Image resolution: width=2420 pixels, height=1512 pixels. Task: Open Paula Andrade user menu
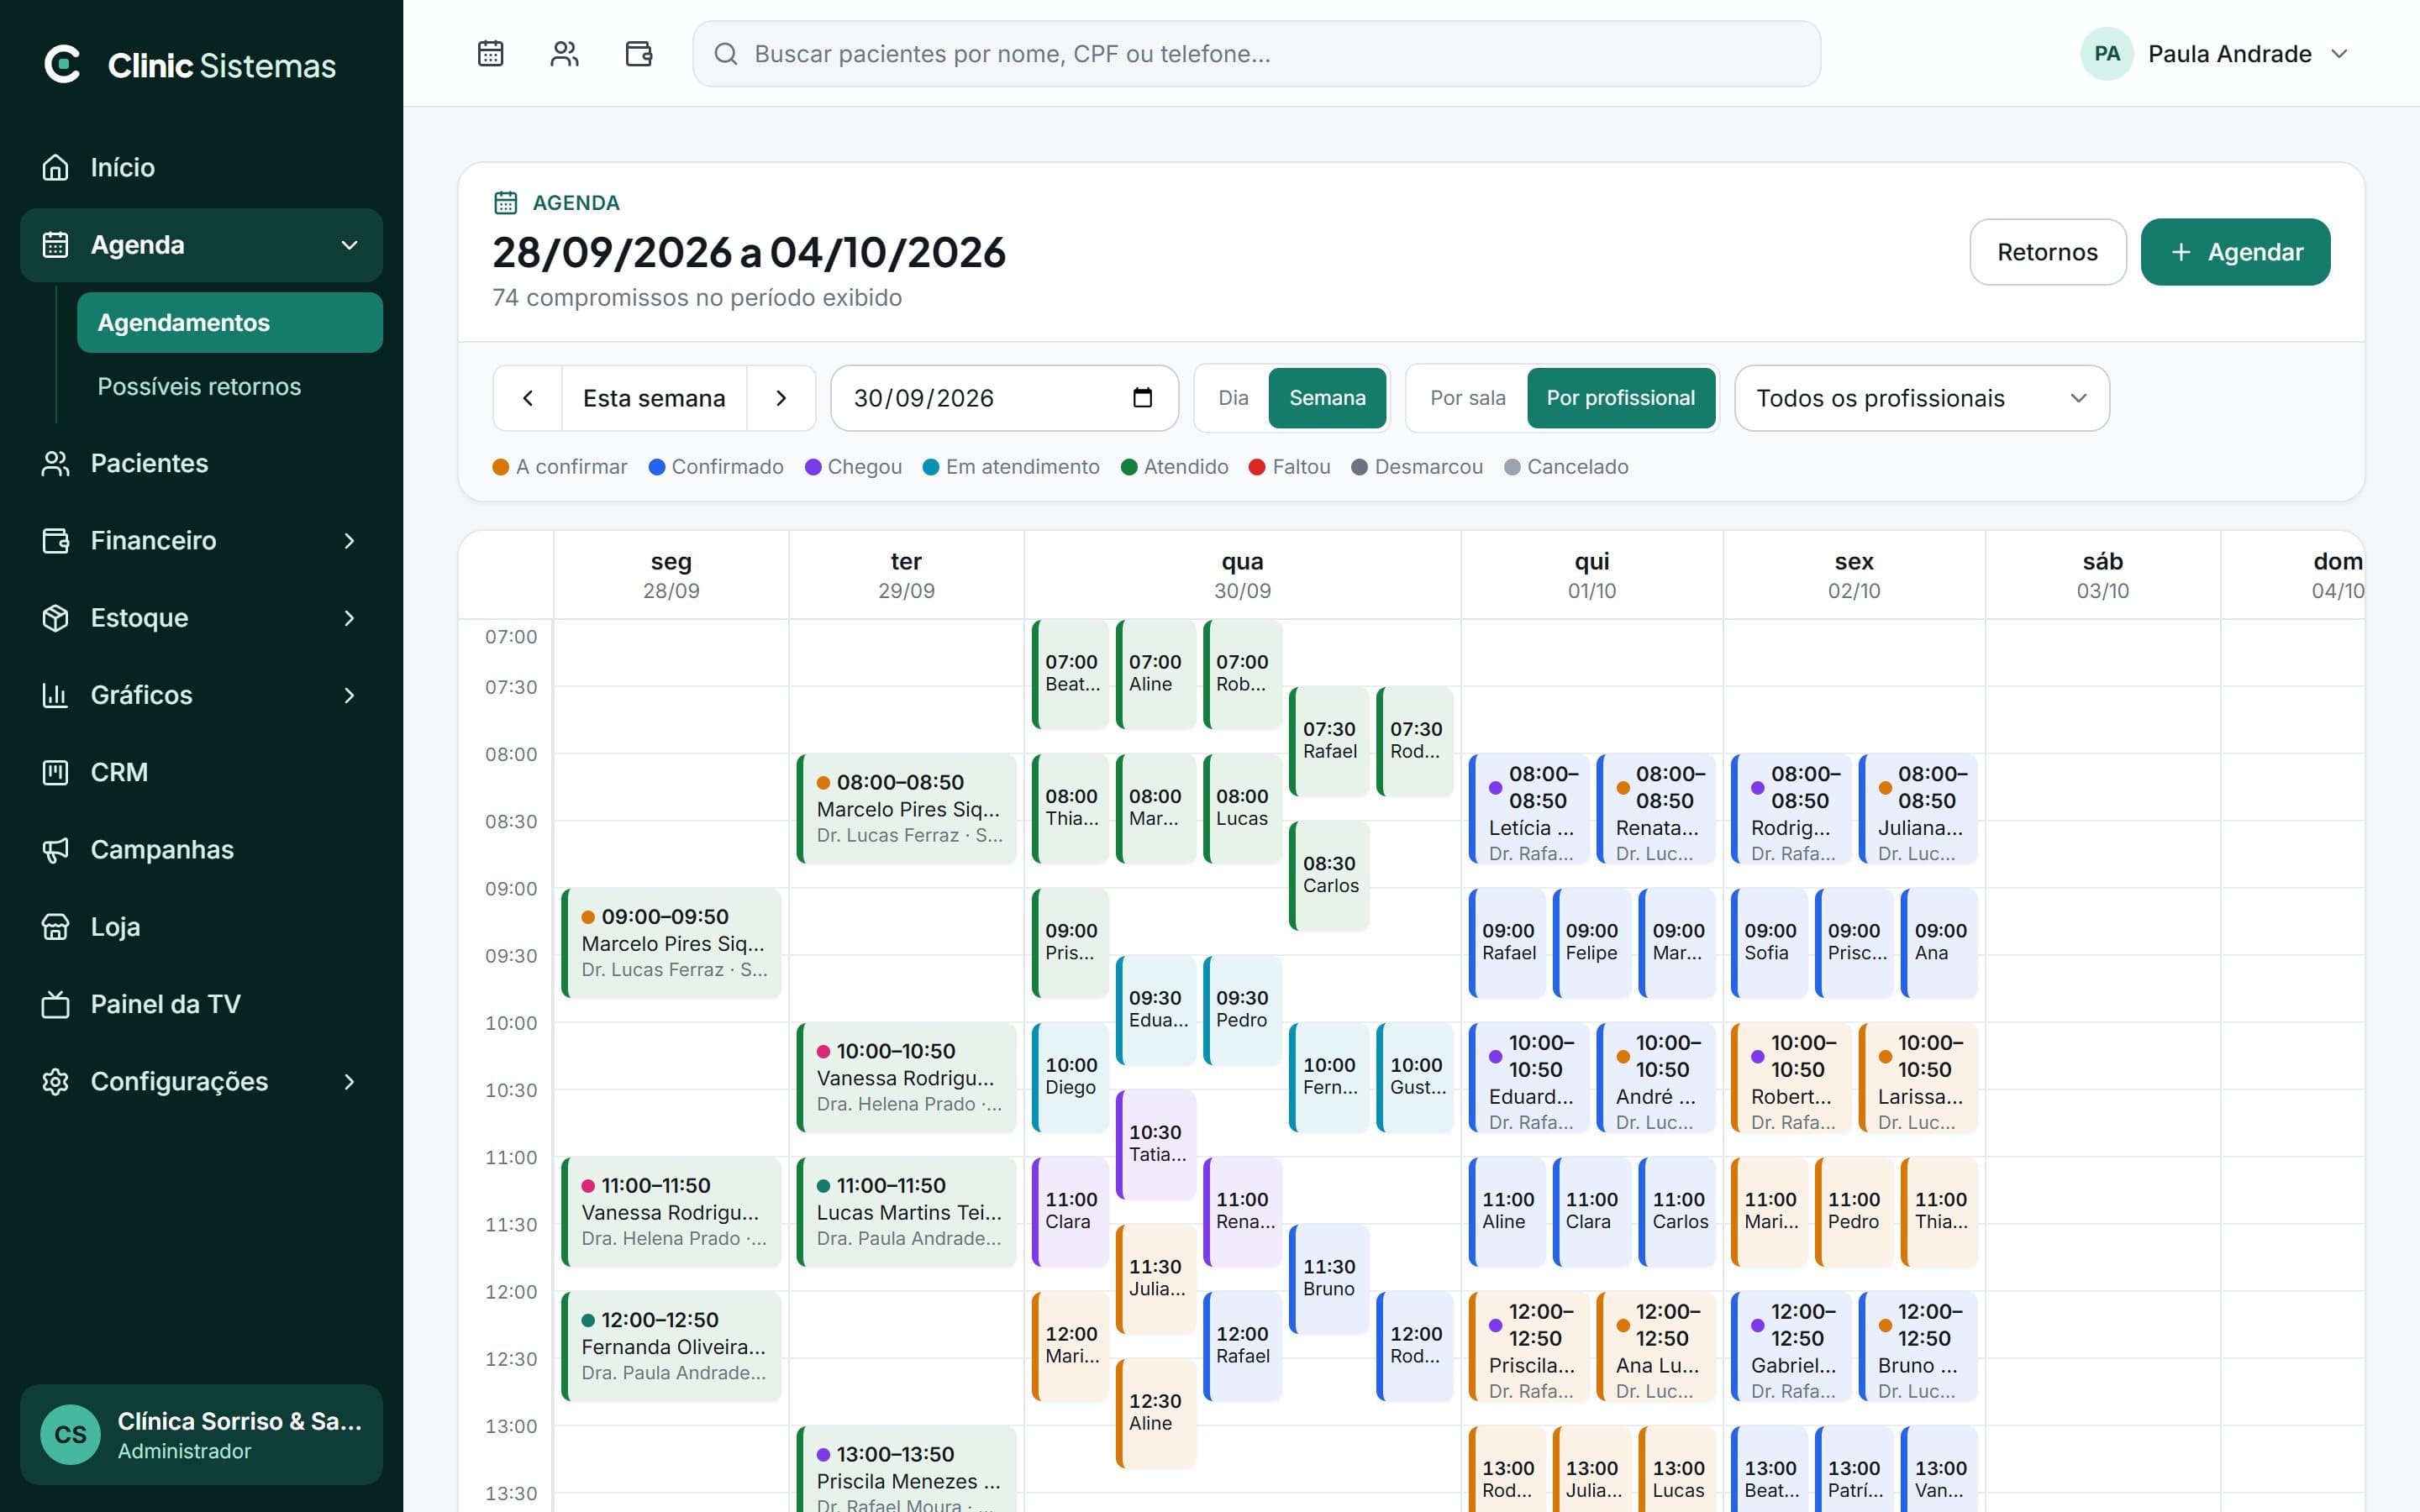2215,54
